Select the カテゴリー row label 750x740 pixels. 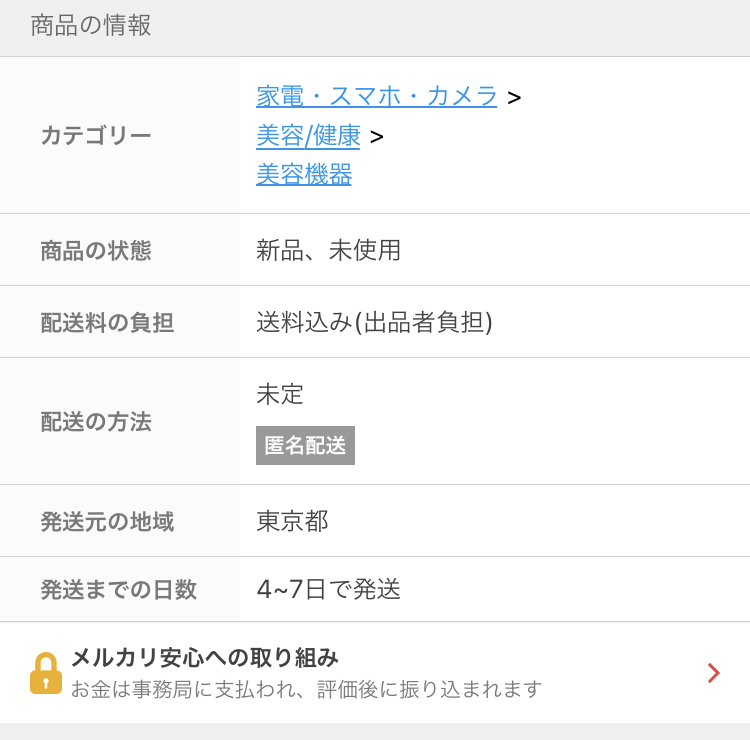(96, 135)
